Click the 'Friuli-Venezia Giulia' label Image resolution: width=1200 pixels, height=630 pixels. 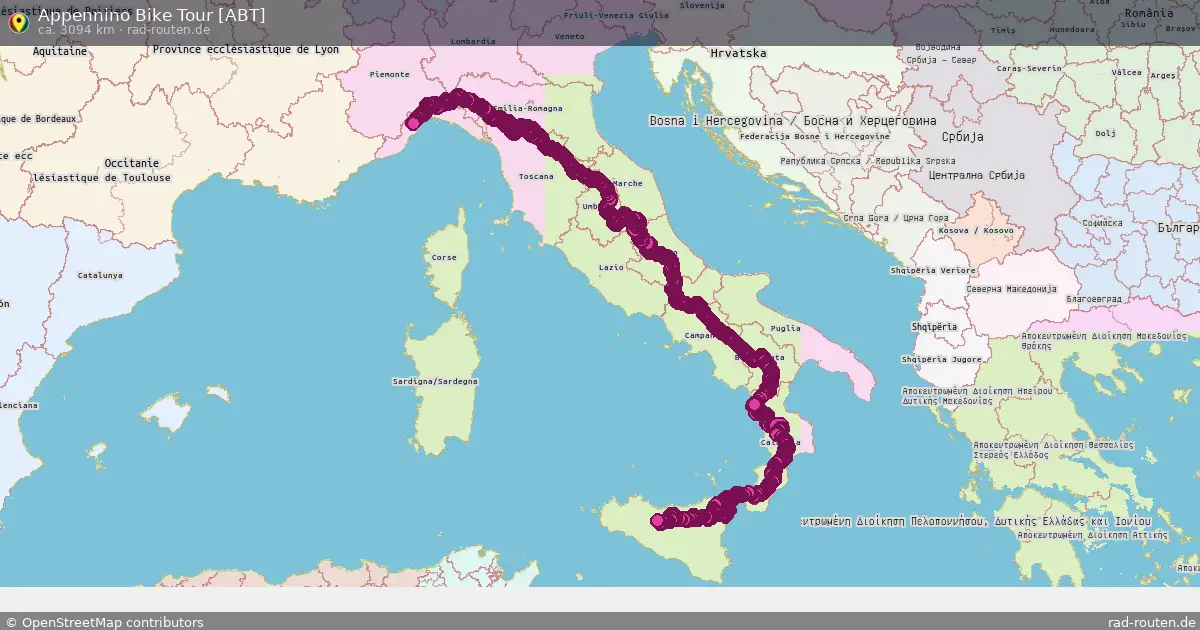(617, 15)
